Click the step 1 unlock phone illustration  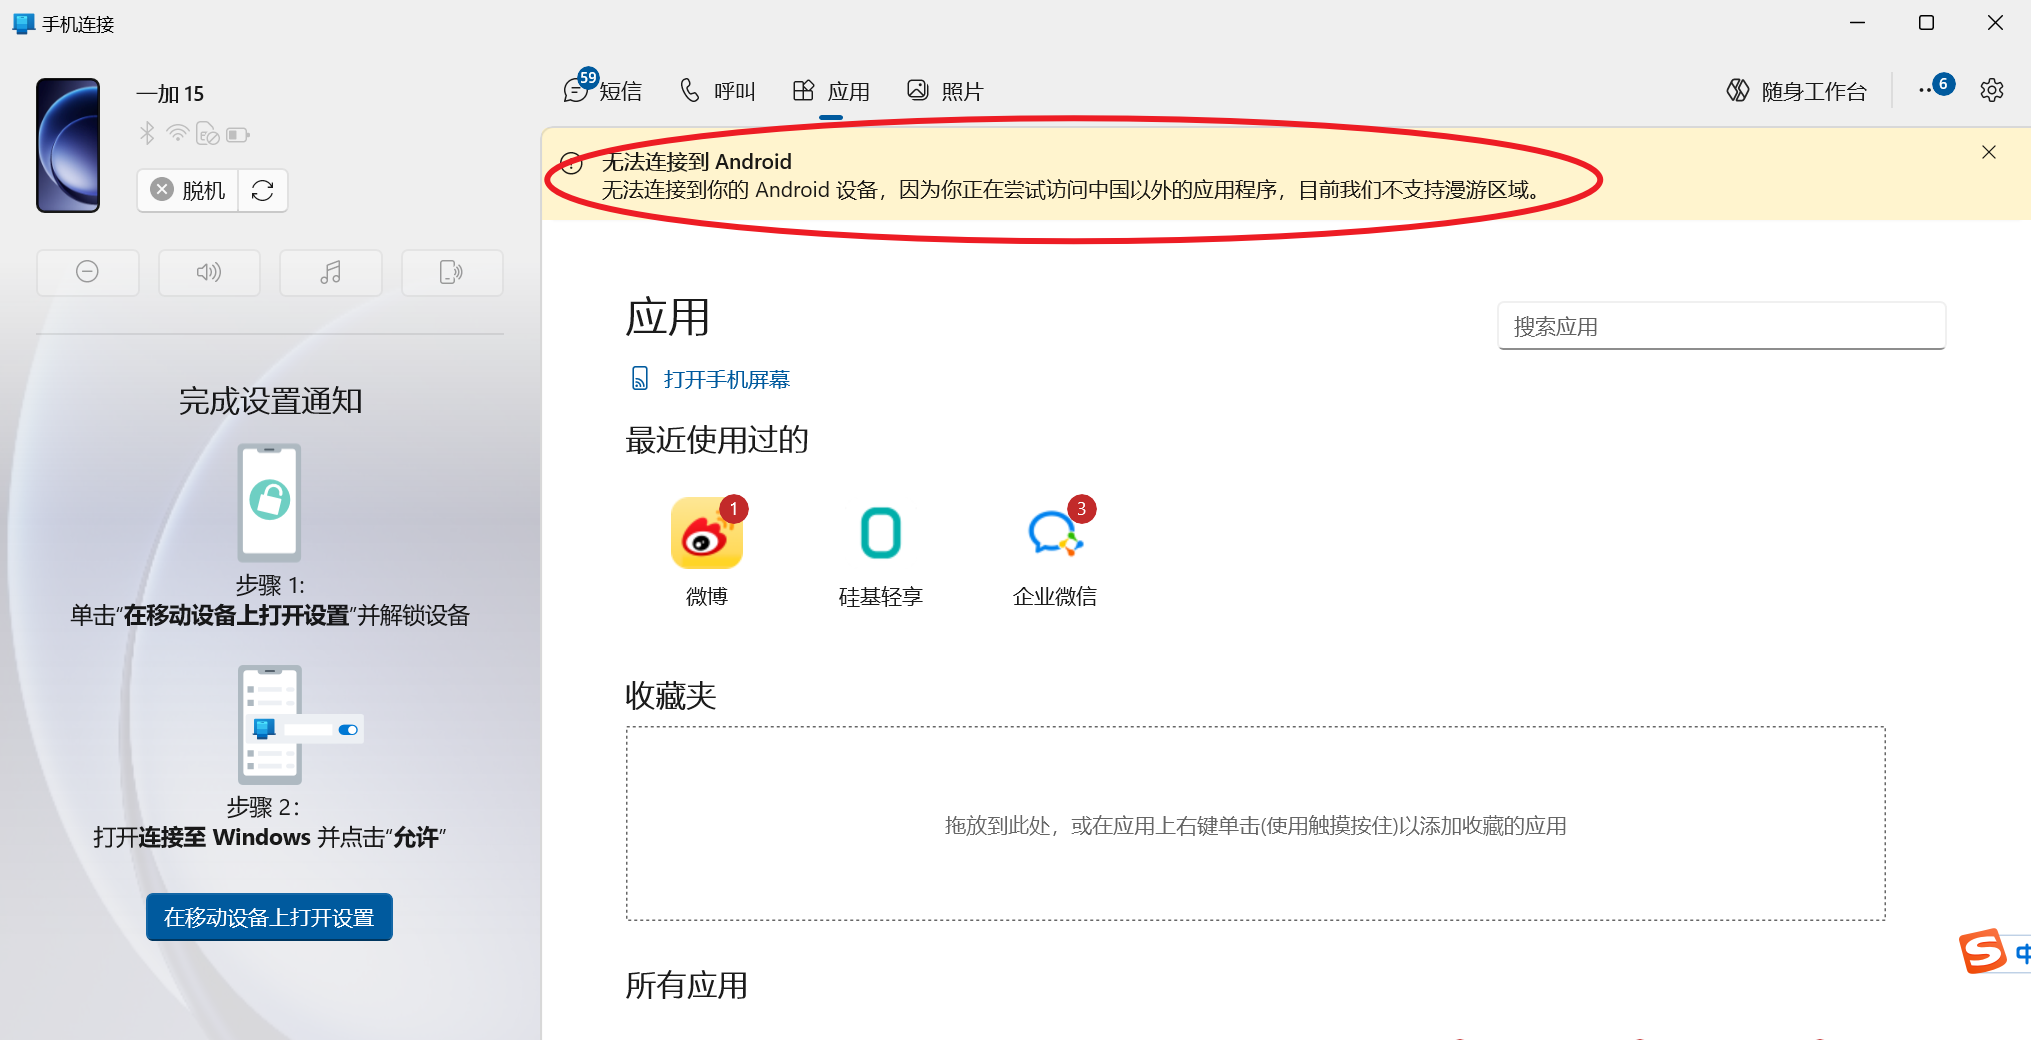click(269, 503)
